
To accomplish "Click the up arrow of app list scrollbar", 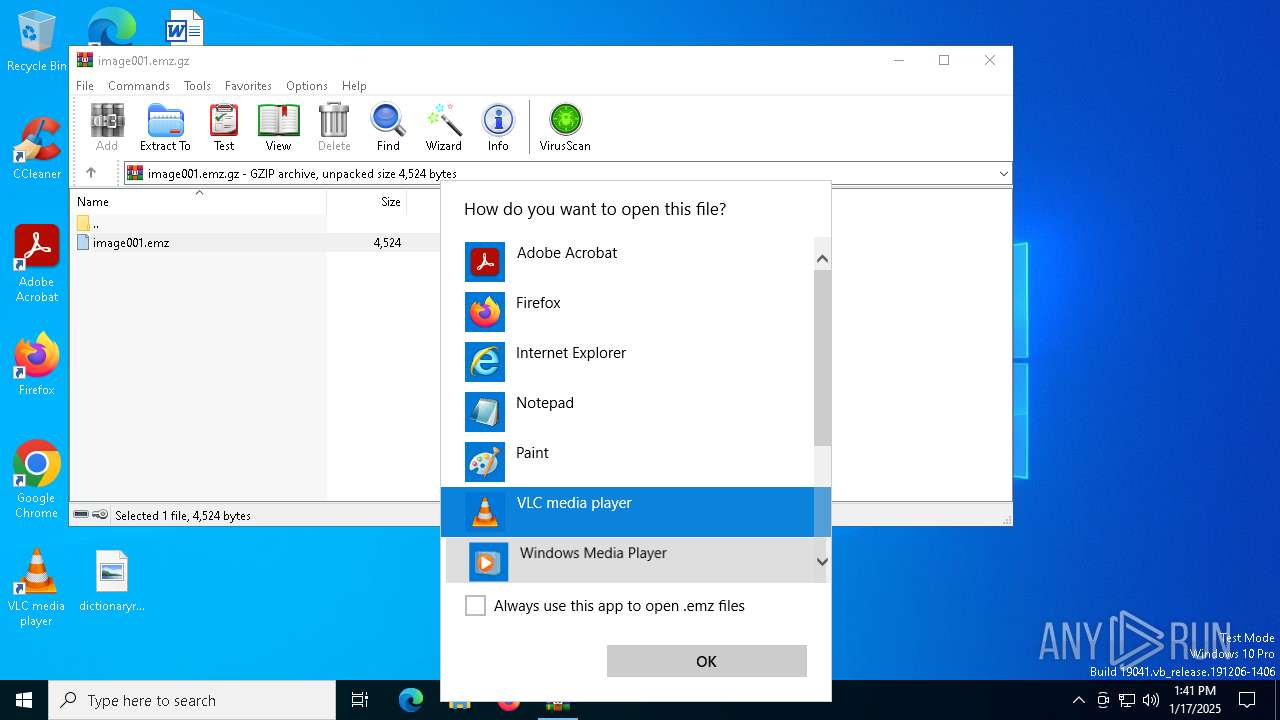I will click(x=822, y=259).
